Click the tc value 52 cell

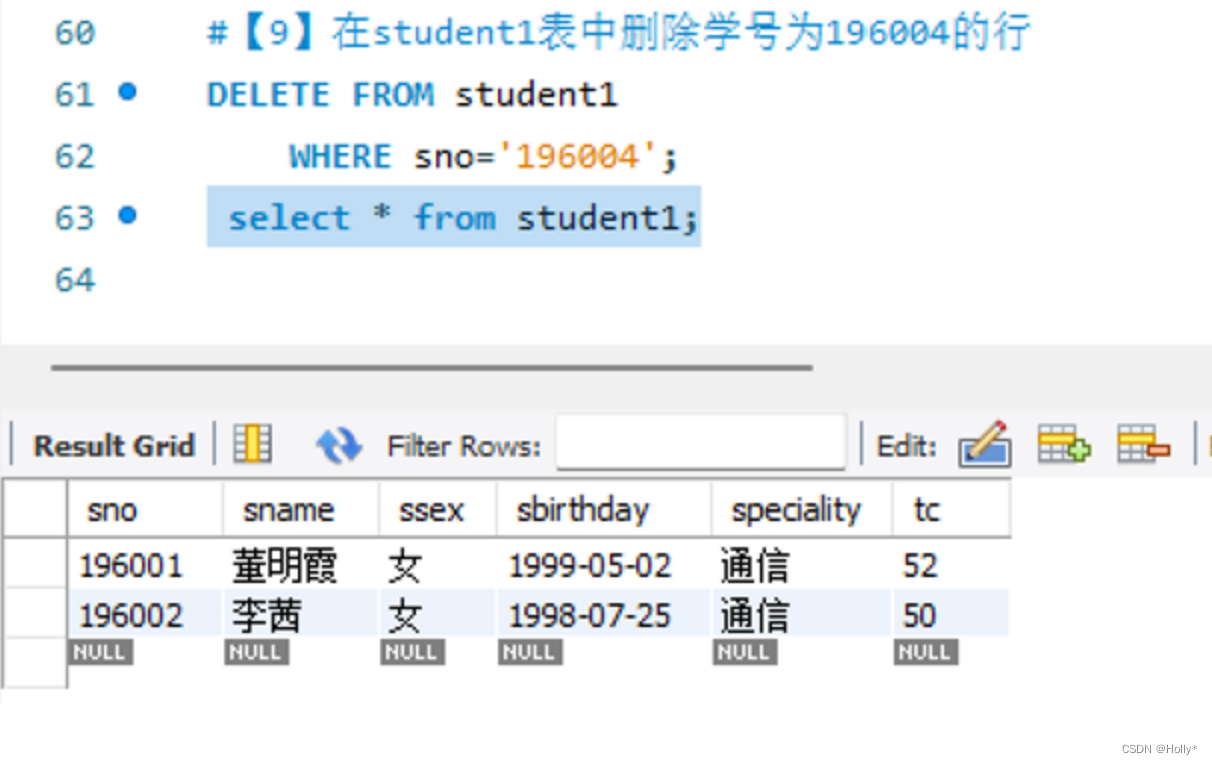(919, 565)
